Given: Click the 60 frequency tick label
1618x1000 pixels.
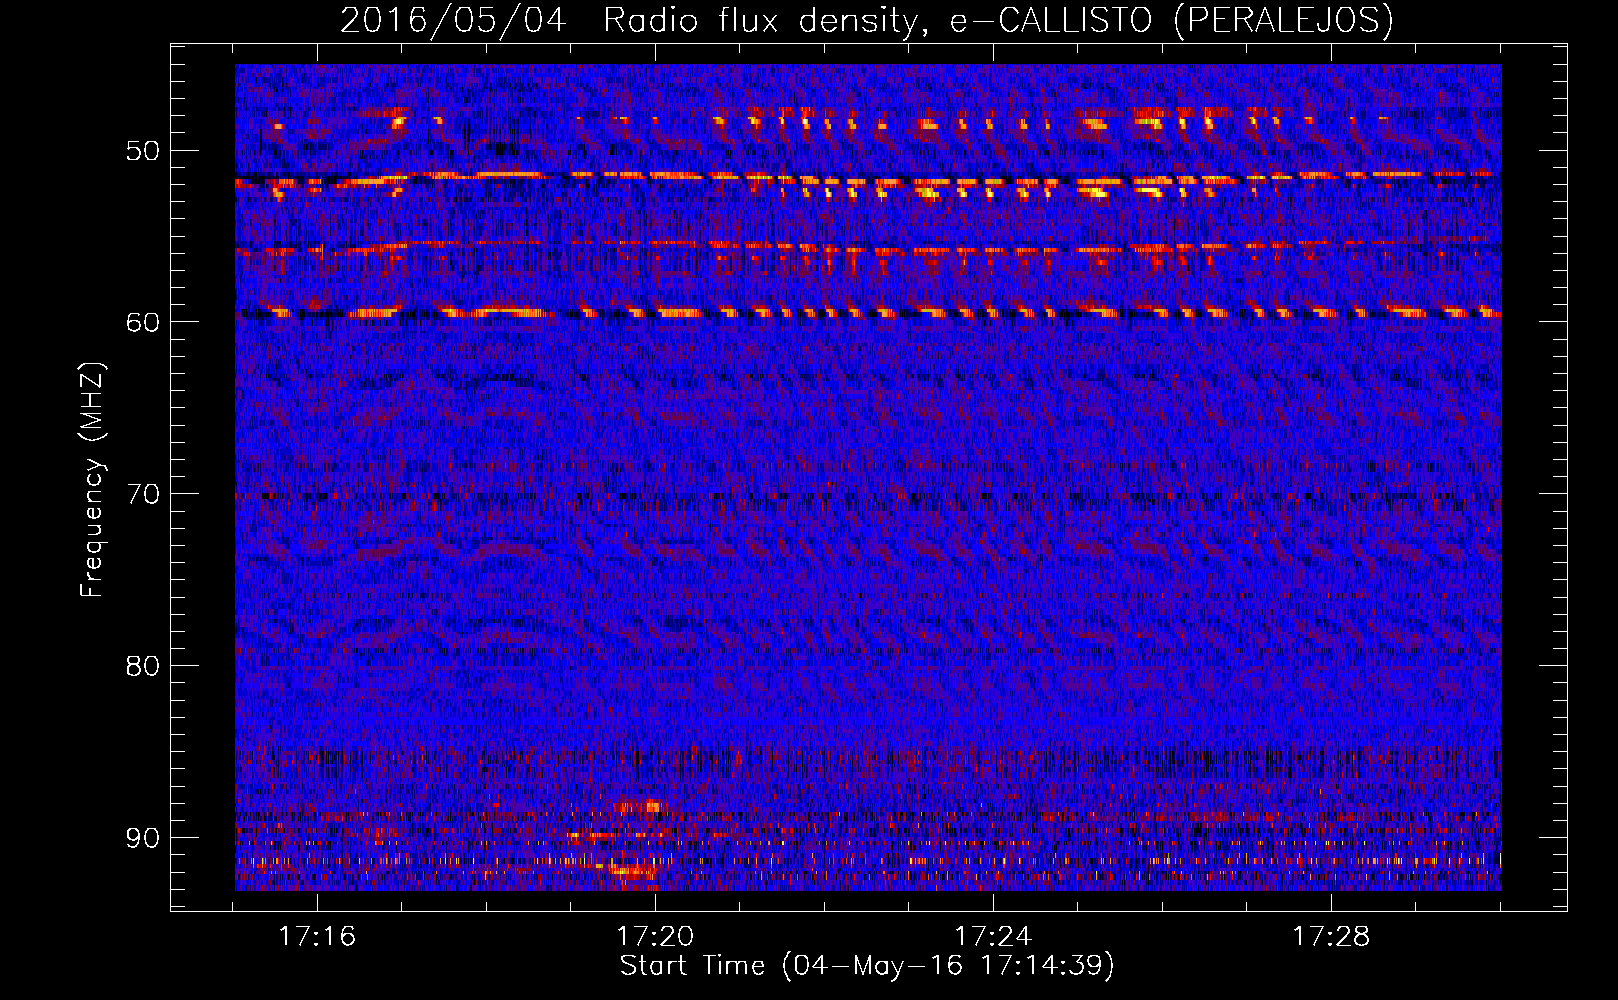Looking at the screenshot, I should (142, 322).
